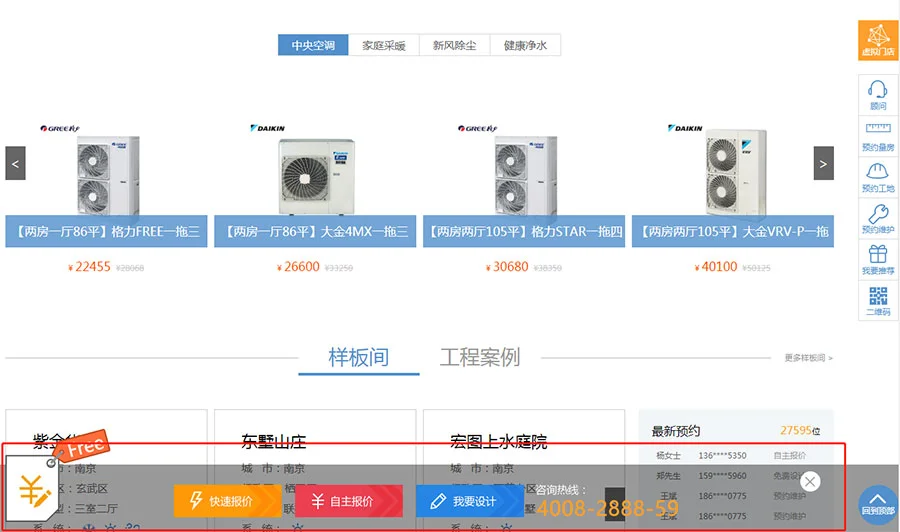Click the Daikin 4MX outdoor unit image
The height and width of the screenshot is (532, 900).
pos(316,177)
